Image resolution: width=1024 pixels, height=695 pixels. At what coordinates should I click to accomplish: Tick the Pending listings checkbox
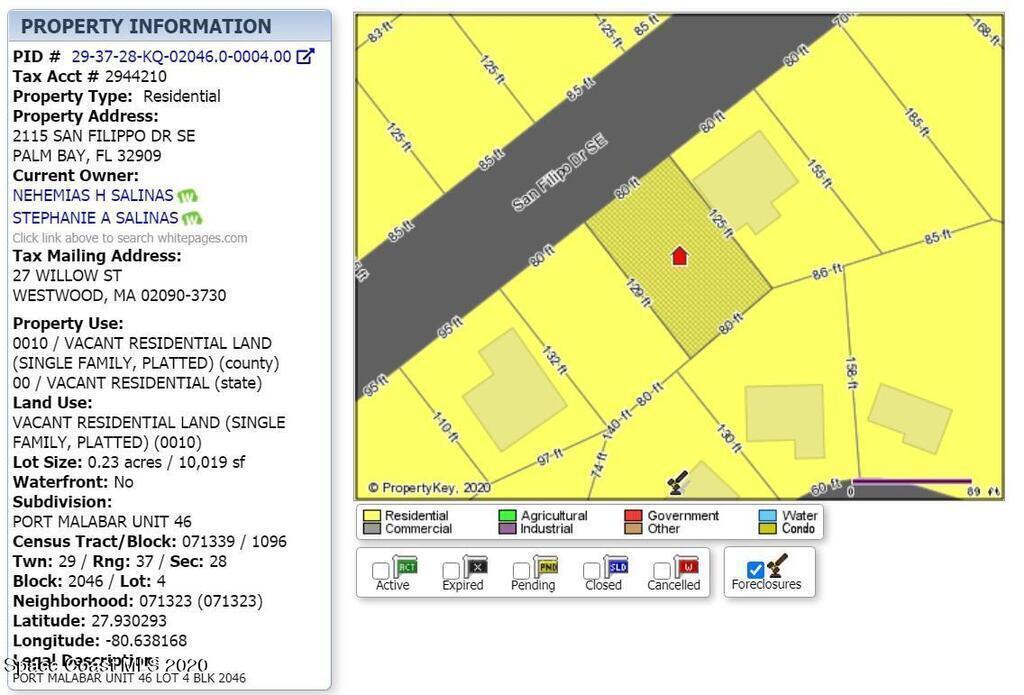point(521,570)
